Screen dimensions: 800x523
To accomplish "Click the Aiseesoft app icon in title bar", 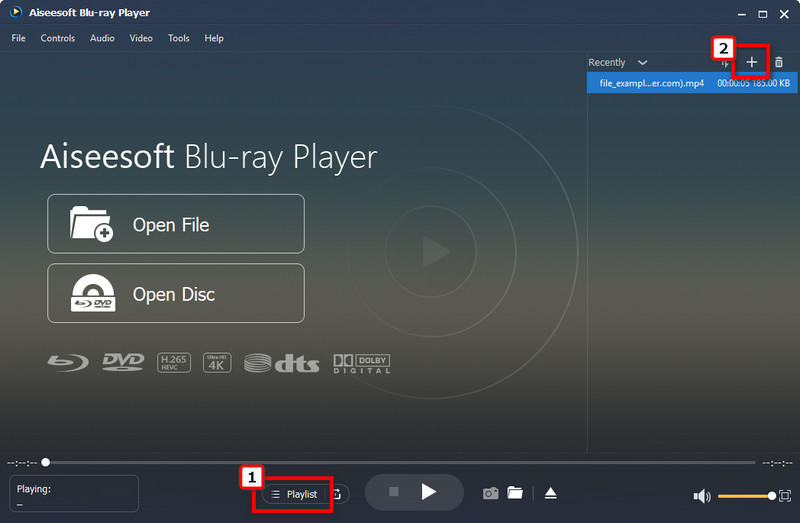I will pyautogui.click(x=16, y=12).
